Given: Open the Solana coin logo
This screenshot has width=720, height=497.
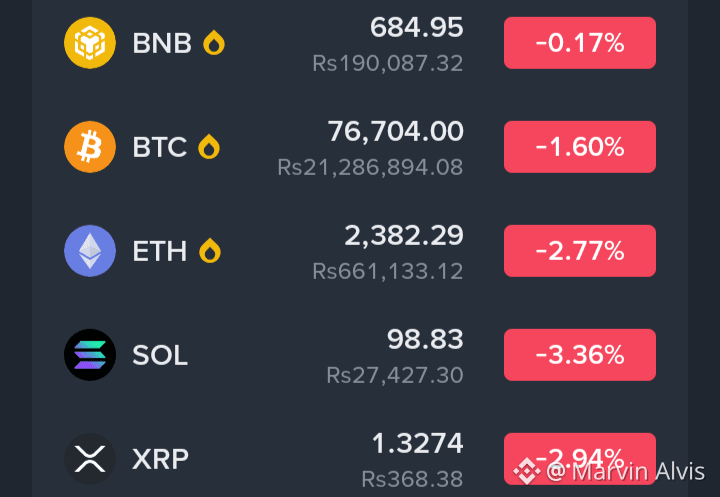Looking at the screenshot, I should point(90,355).
